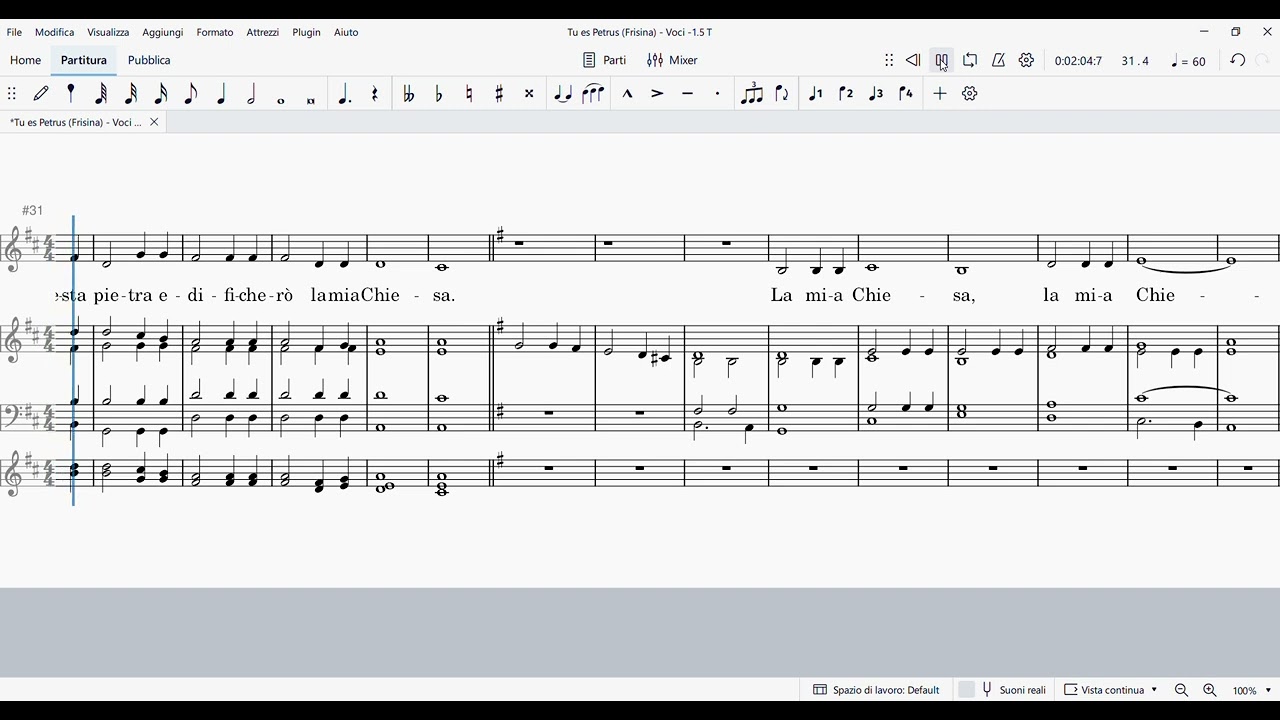Image resolution: width=1280 pixels, height=720 pixels.
Task: Go to the Home tab
Action: click(26, 61)
